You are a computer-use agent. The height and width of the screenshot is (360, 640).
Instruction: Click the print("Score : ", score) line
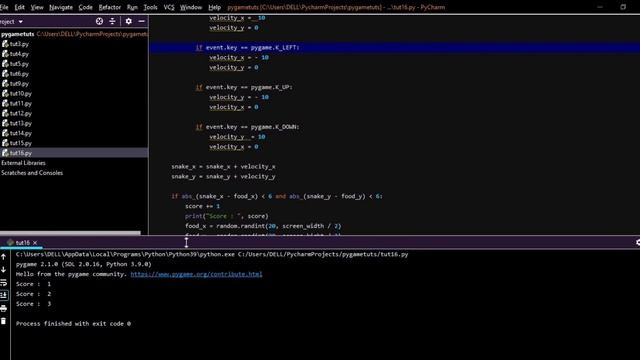[227, 216]
